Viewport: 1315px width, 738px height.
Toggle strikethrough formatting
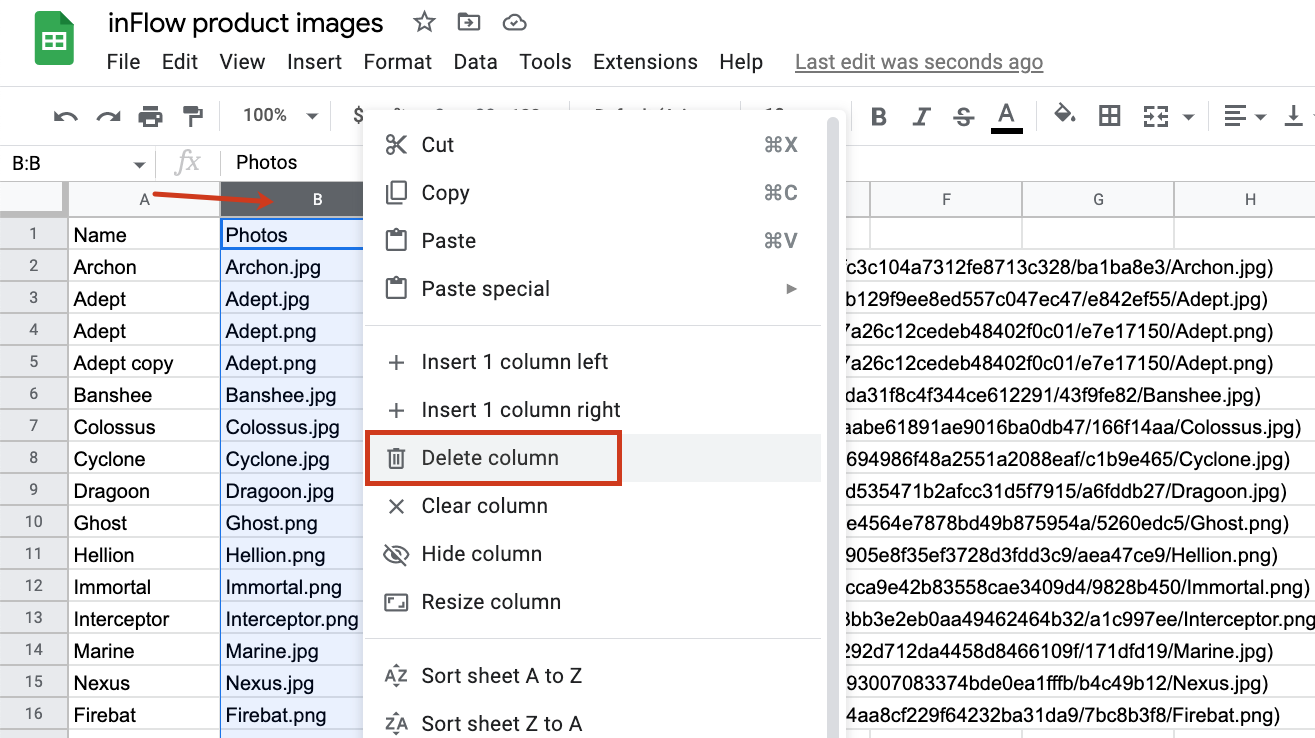[964, 116]
